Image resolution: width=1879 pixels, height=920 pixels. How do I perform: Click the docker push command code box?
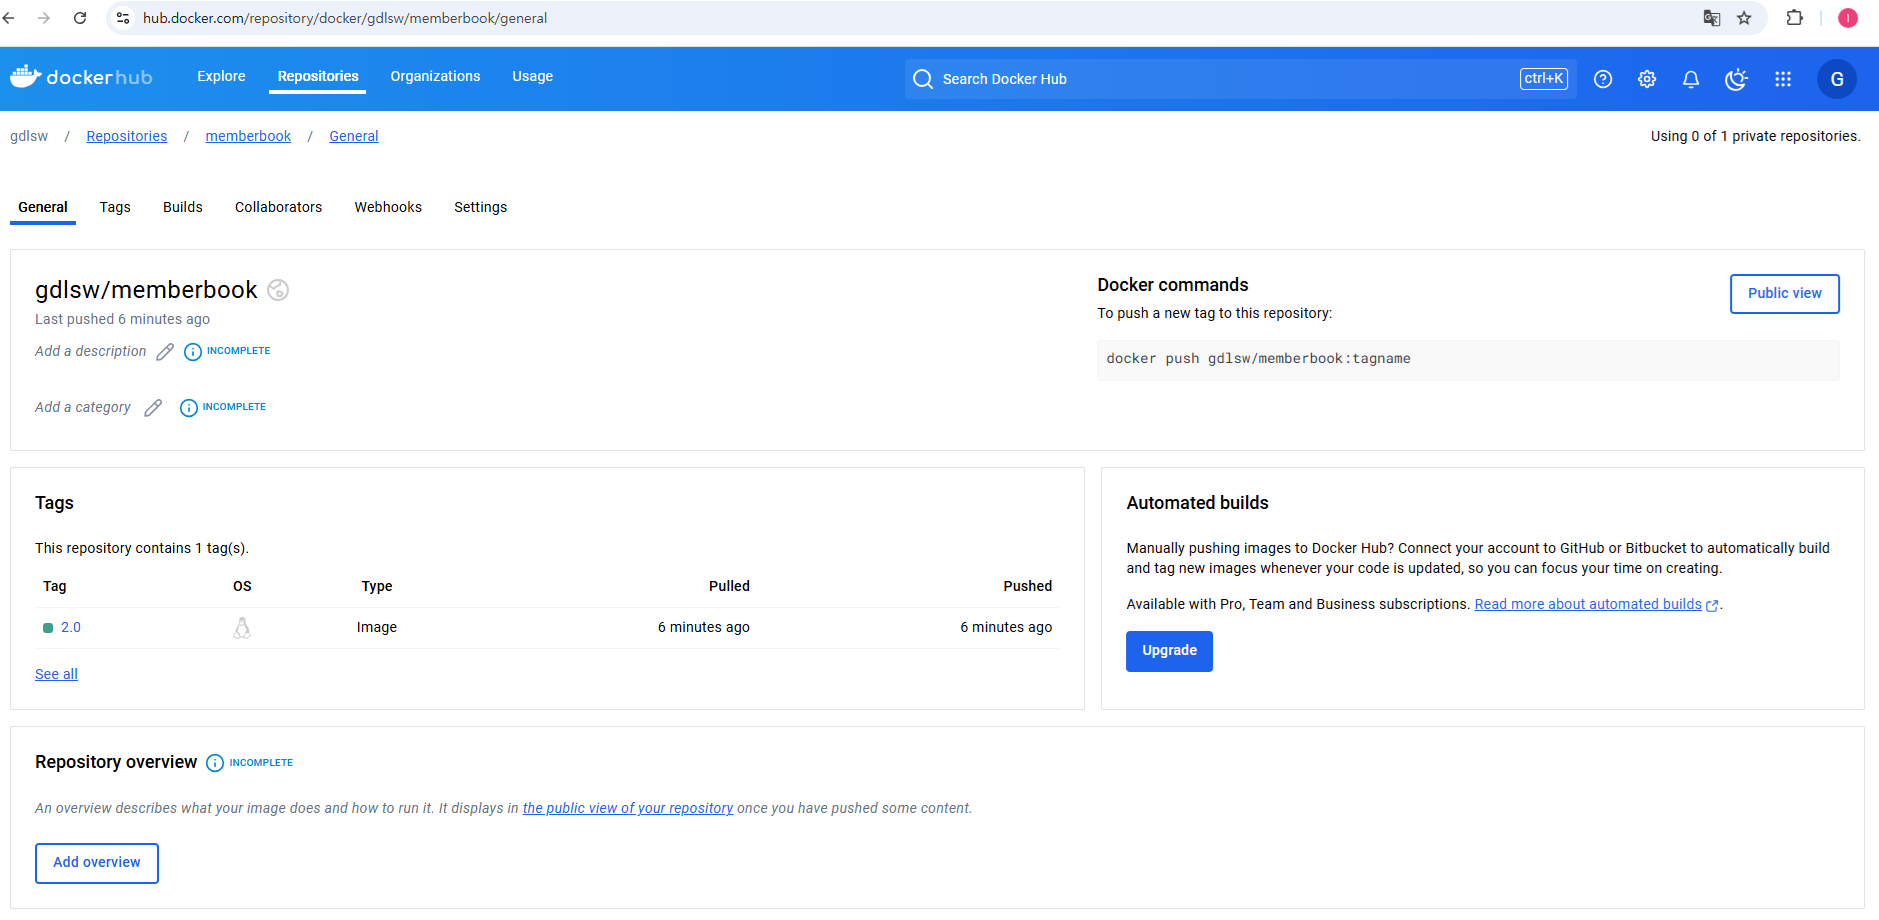[1468, 360]
